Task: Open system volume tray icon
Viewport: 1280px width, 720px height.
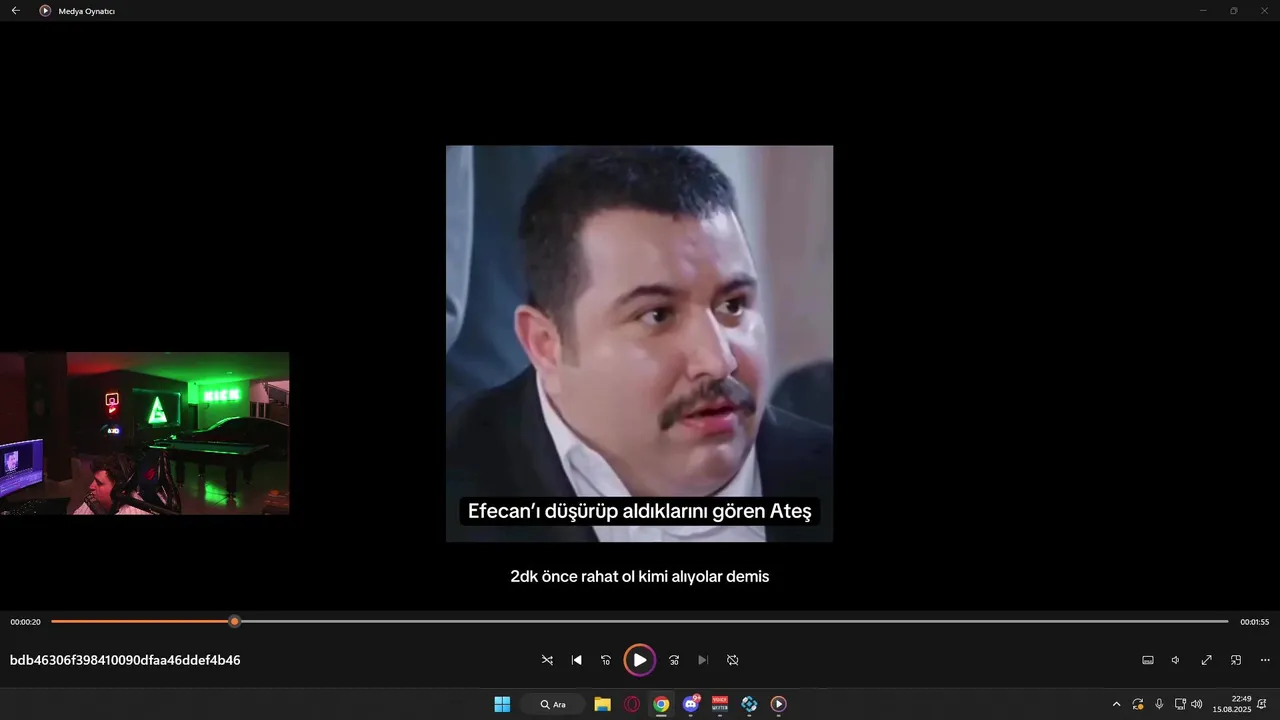Action: [1197, 704]
